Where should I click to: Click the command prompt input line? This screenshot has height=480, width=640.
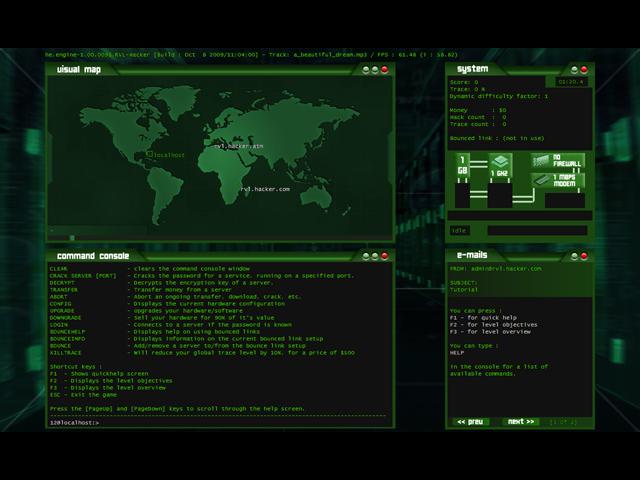point(220,423)
